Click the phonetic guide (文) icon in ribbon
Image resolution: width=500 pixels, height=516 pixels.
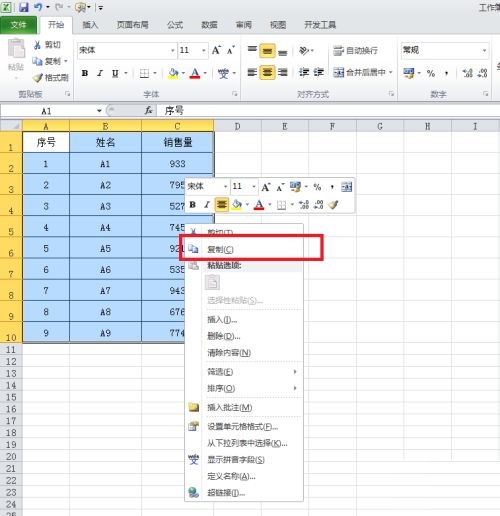click(x=223, y=73)
